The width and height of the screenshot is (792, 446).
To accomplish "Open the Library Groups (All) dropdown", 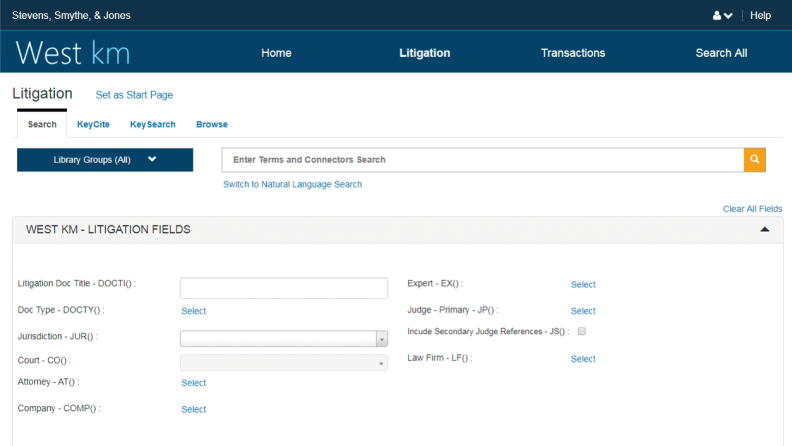I will click(x=105, y=160).
